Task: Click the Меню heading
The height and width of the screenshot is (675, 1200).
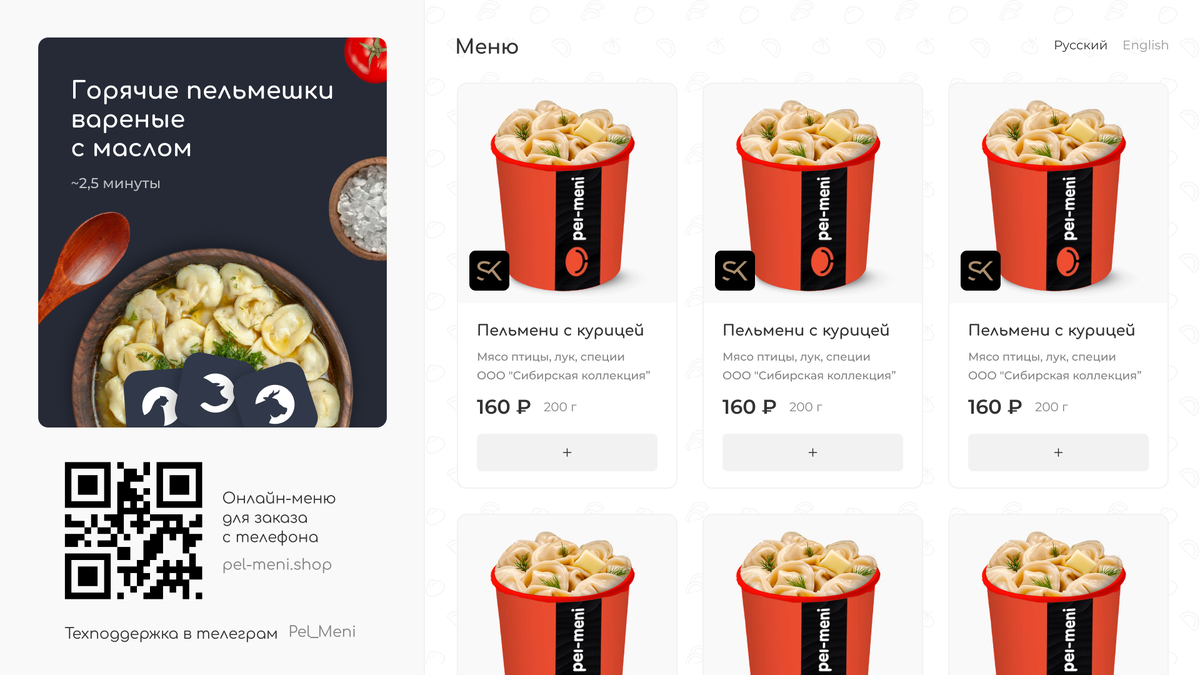Action: tap(487, 46)
